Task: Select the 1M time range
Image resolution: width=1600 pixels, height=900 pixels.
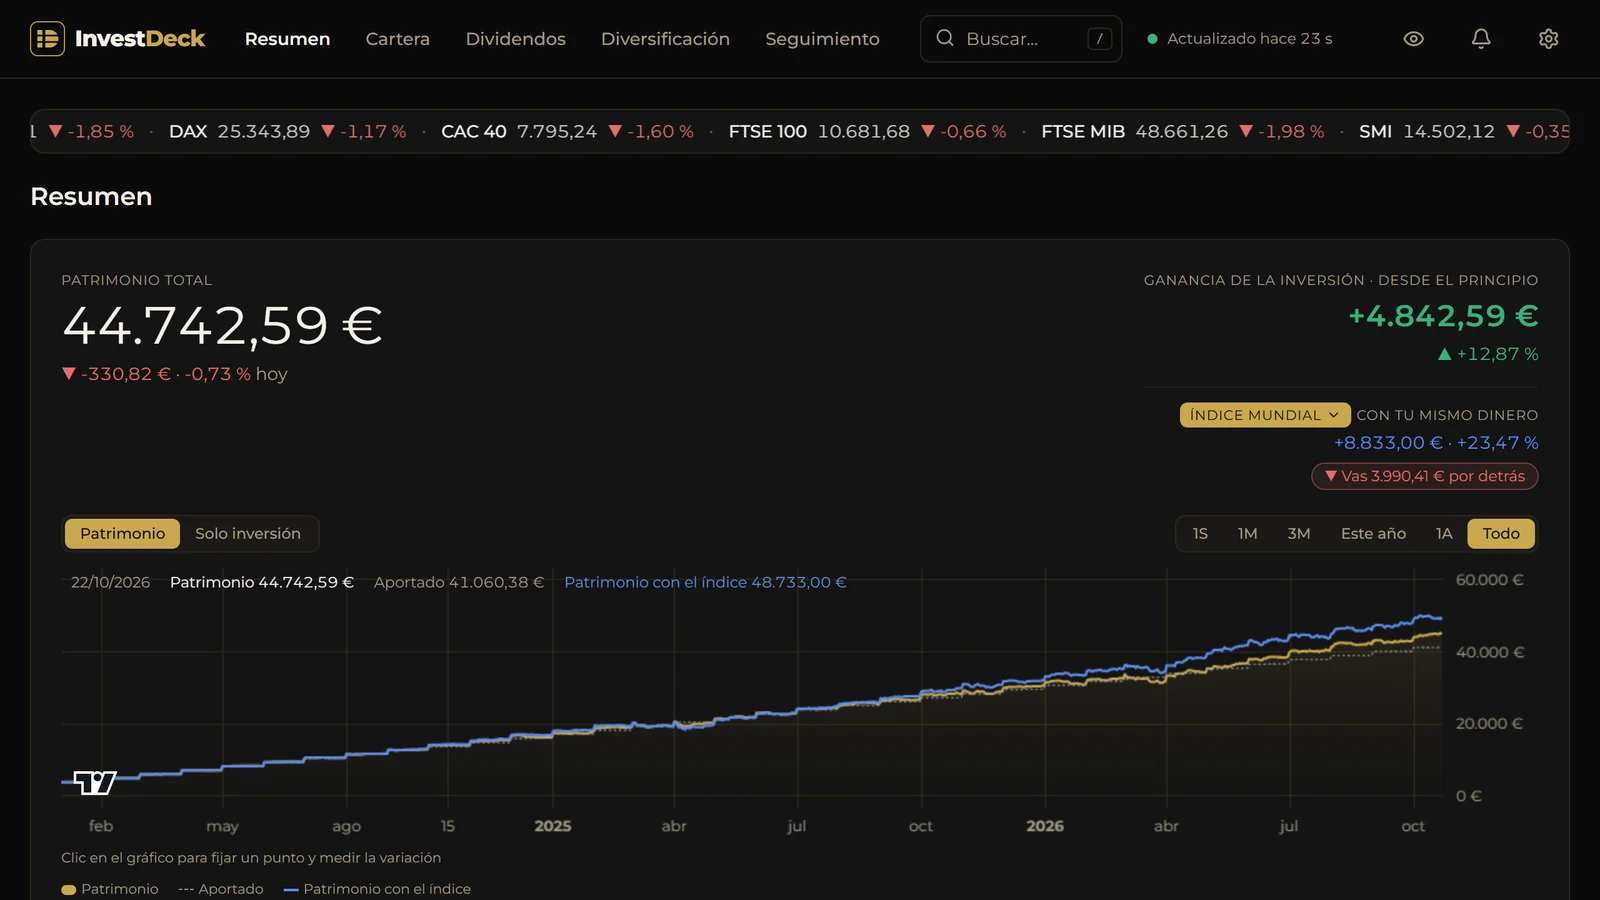Action: [1247, 534]
